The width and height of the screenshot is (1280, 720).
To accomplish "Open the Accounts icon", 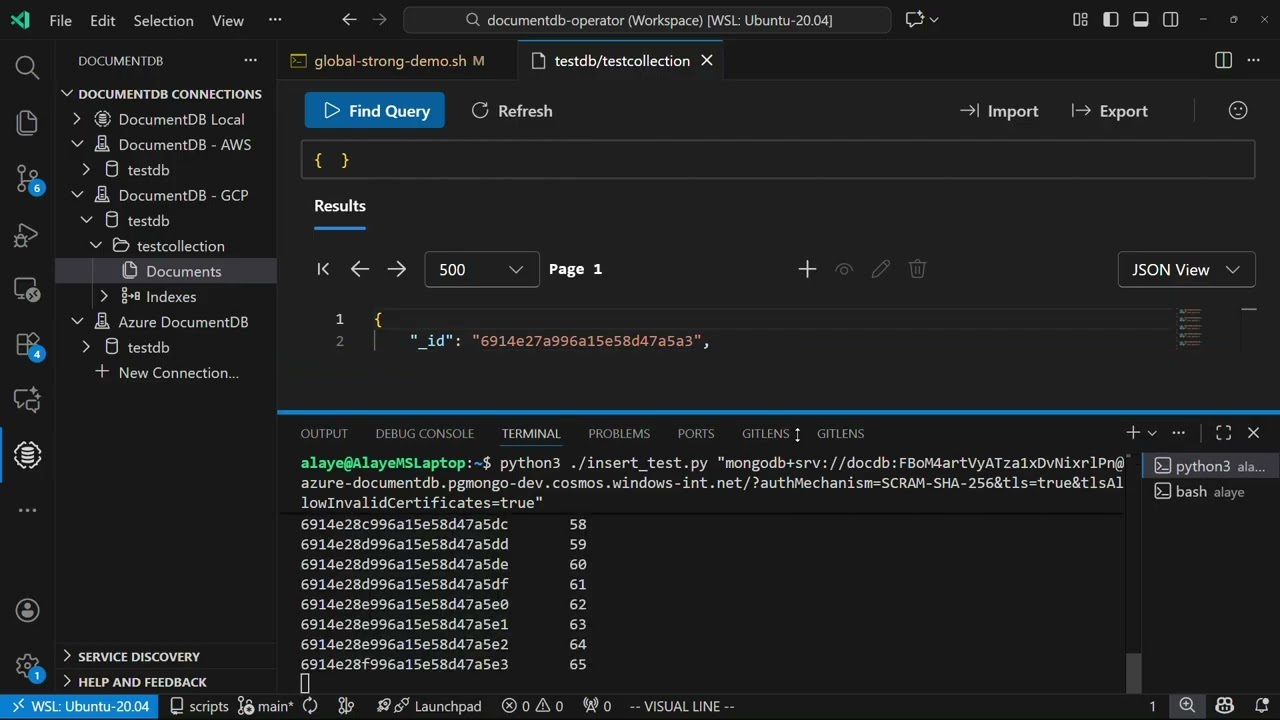I will pyautogui.click(x=27, y=610).
